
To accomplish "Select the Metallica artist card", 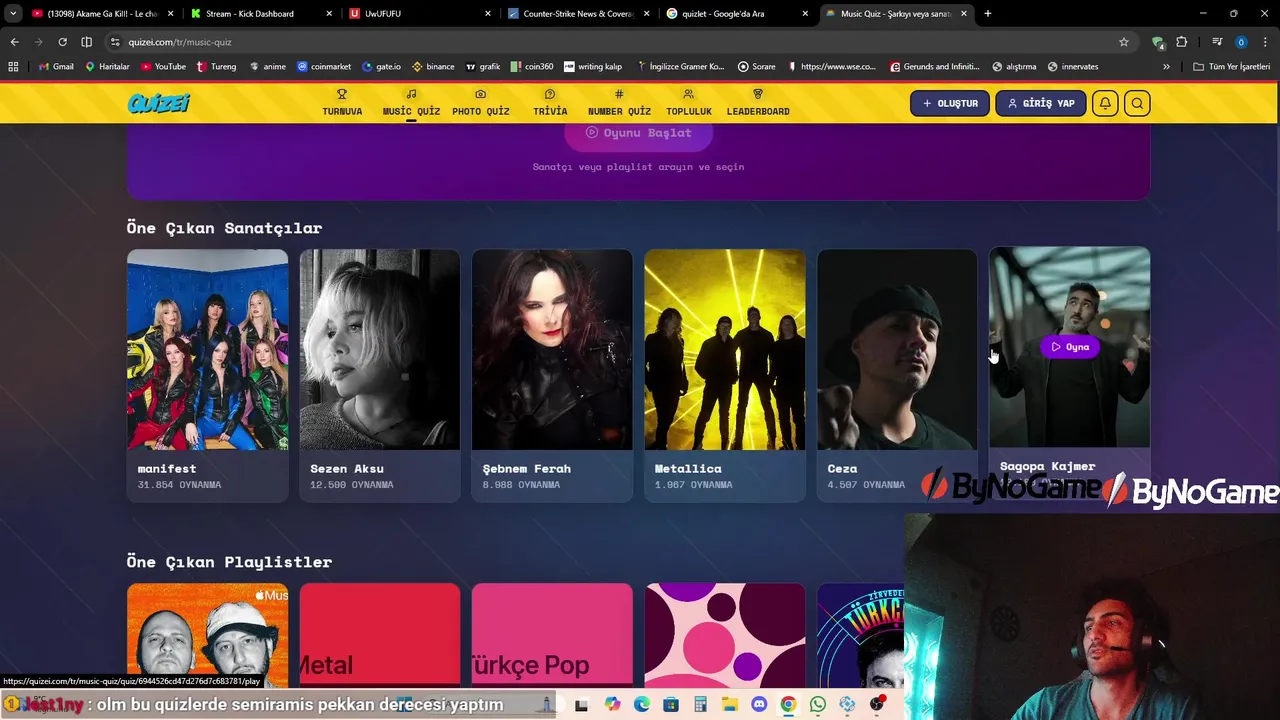I will 725,375.
